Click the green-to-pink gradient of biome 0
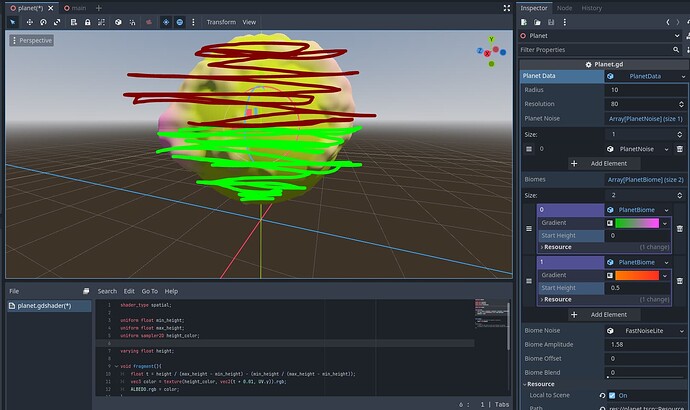 638,222
